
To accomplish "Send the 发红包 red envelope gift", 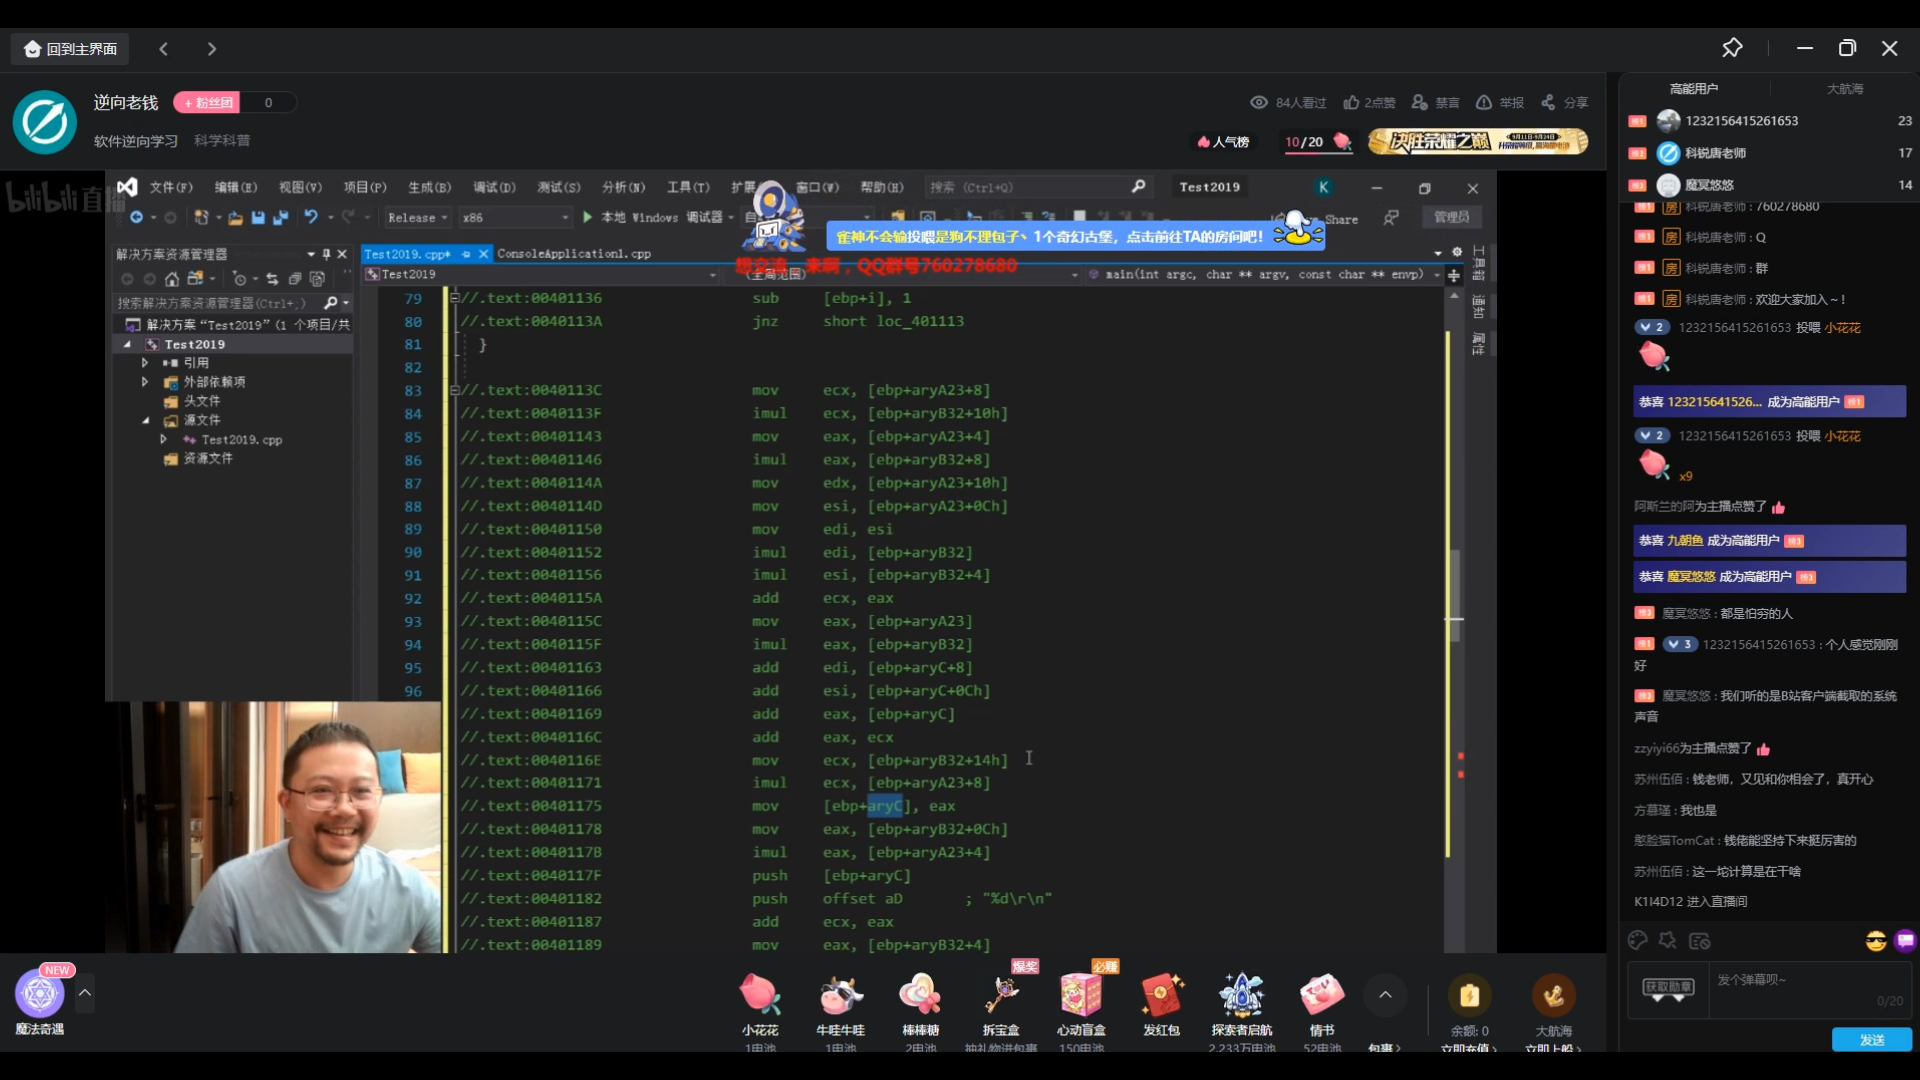I will click(x=1161, y=995).
